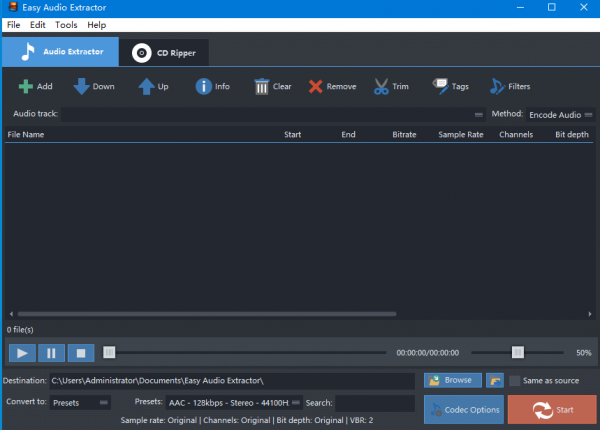The height and width of the screenshot is (430, 600).
Task: Open the Tags editor
Action: point(450,86)
